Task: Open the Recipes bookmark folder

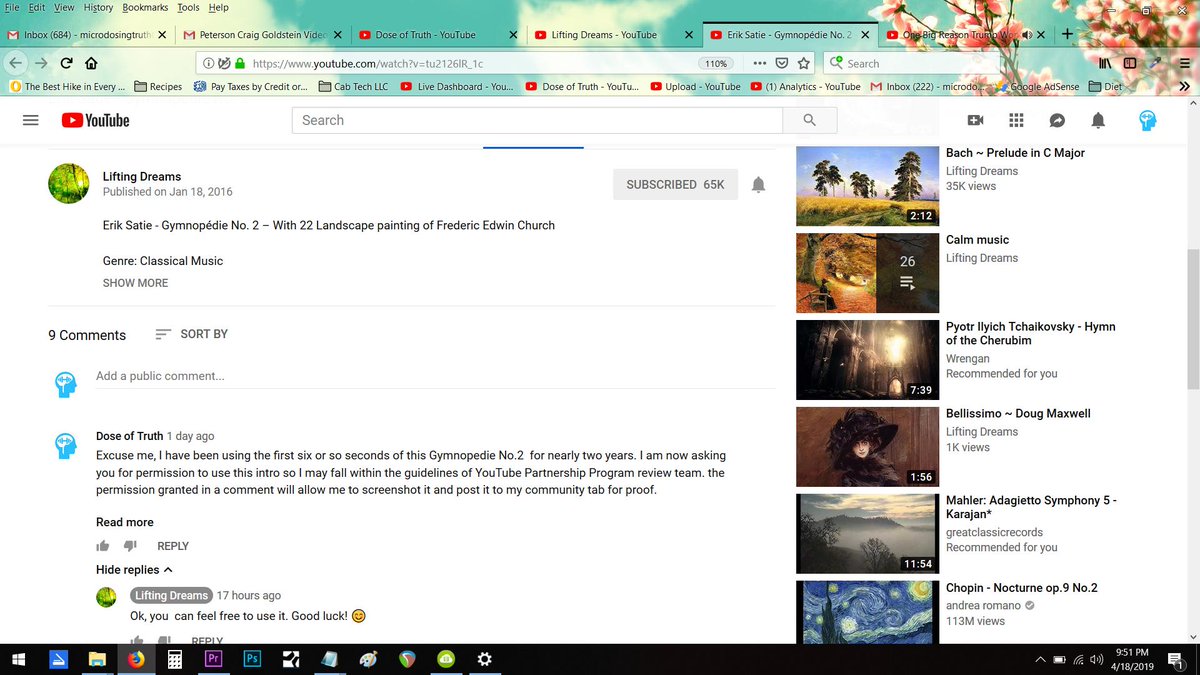Action: point(158,87)
